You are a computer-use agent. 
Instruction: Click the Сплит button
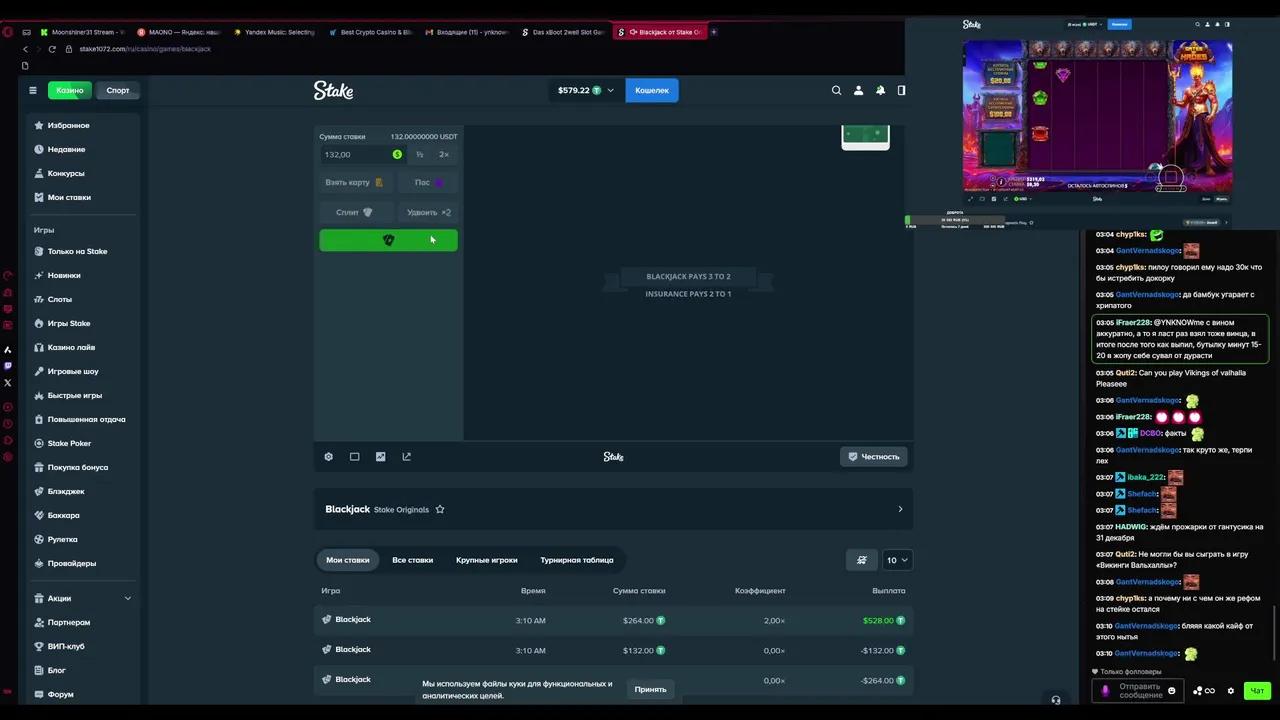click(354, 212)
